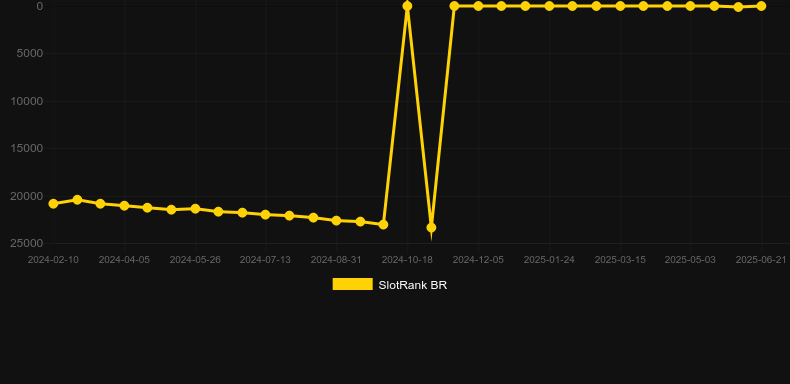Screen dimensions: 790x384
Task: Click the 2024-10-18 x-axis date label
Action: tap(407, 260)
